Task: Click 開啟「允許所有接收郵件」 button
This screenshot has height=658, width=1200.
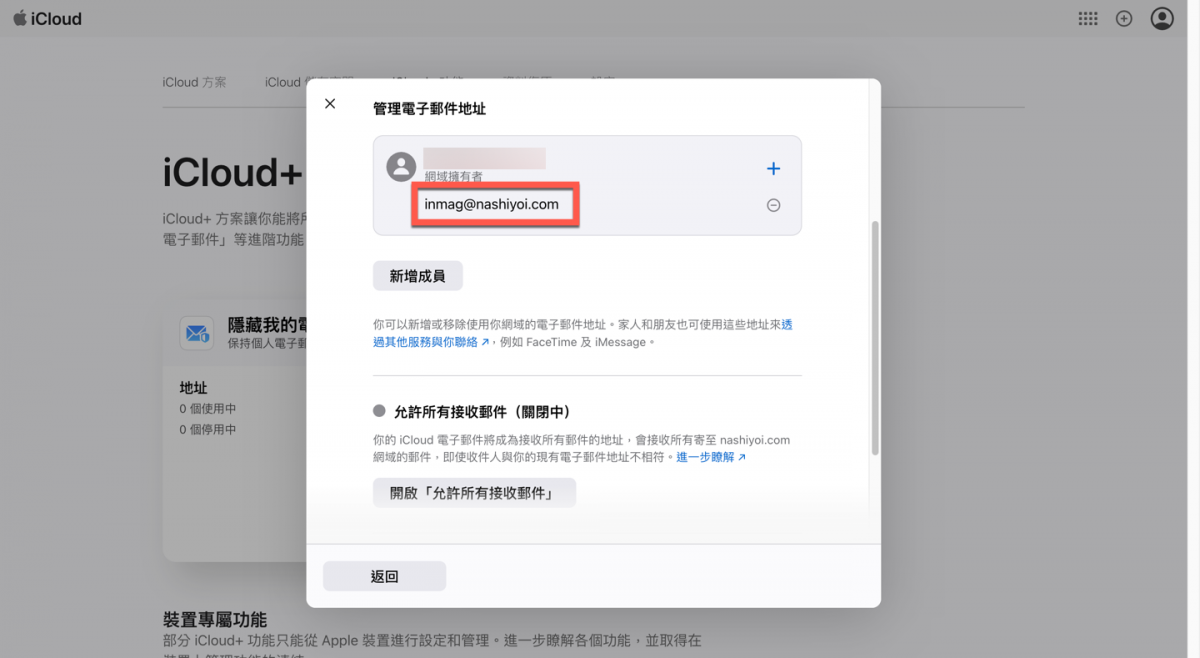Action: pos(474,493)
